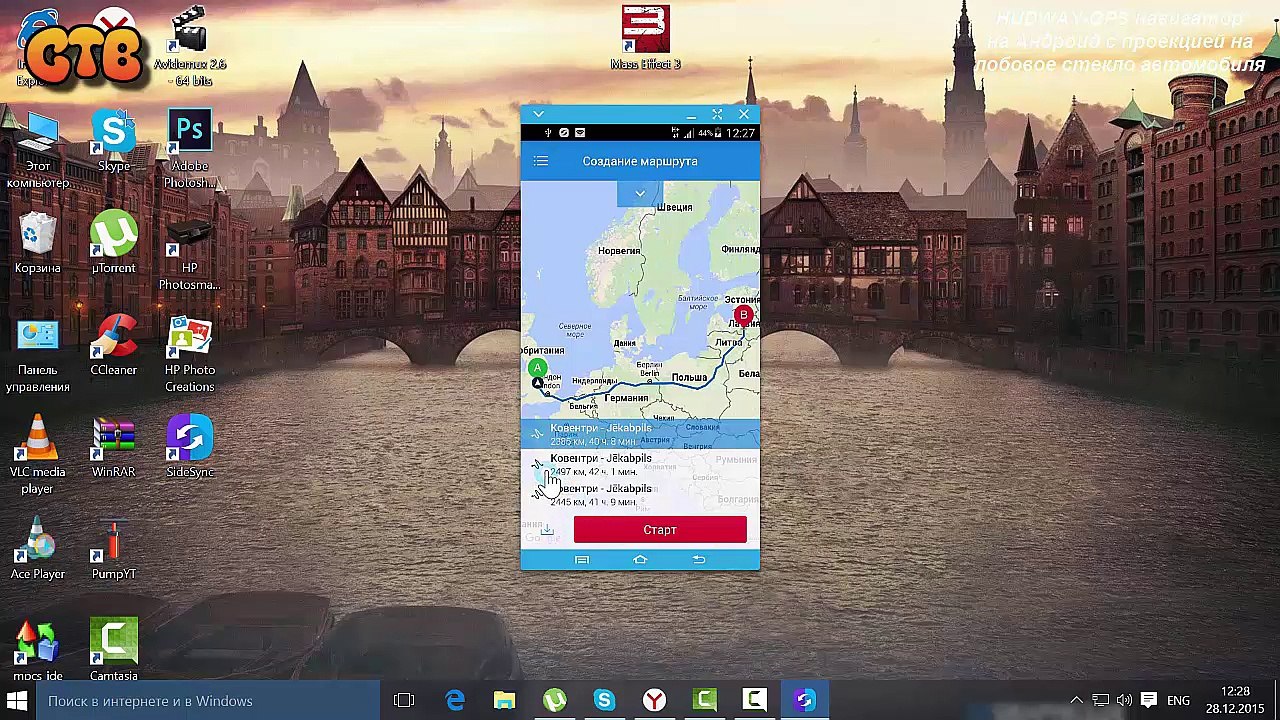
Task: Launch Microsoft Edge from the taskbar
Action: click(x=455, y=701)
